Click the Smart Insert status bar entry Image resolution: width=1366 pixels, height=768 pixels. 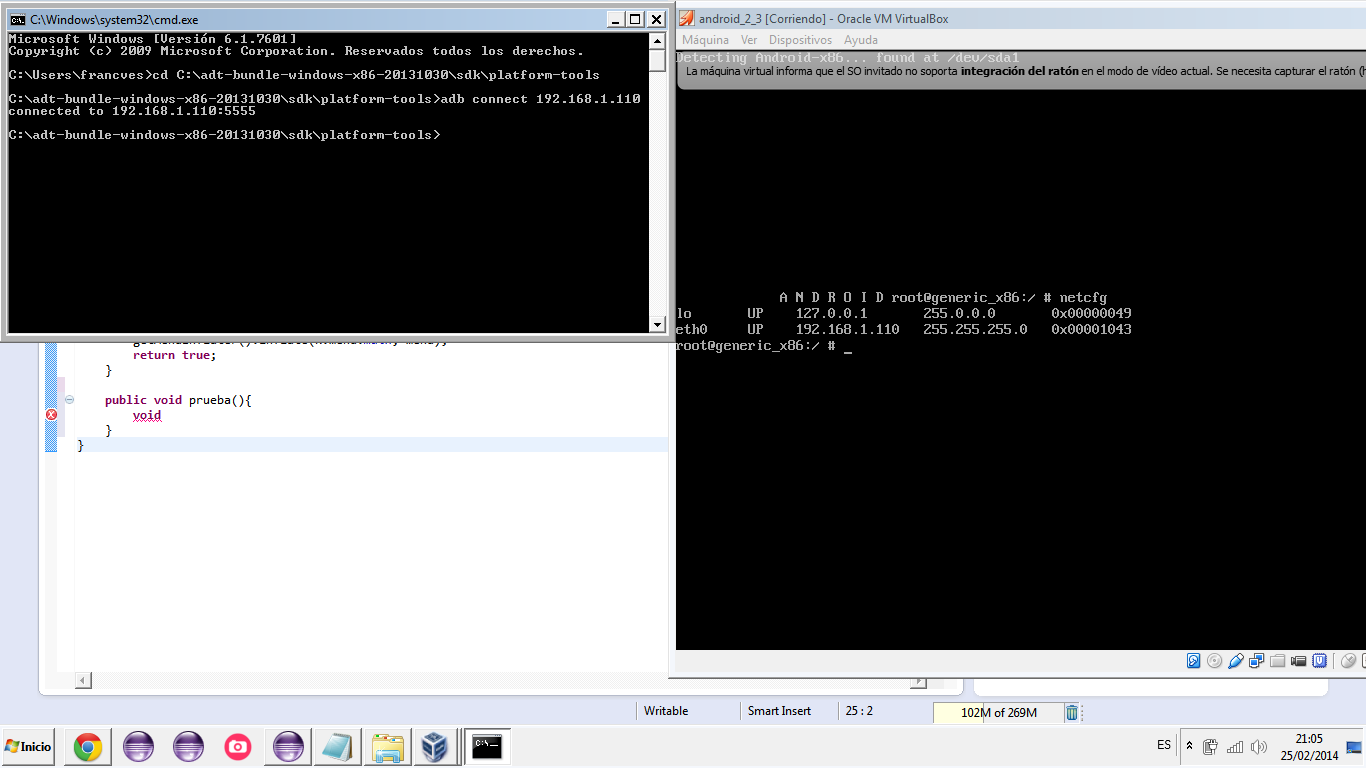tap(779, 711)
